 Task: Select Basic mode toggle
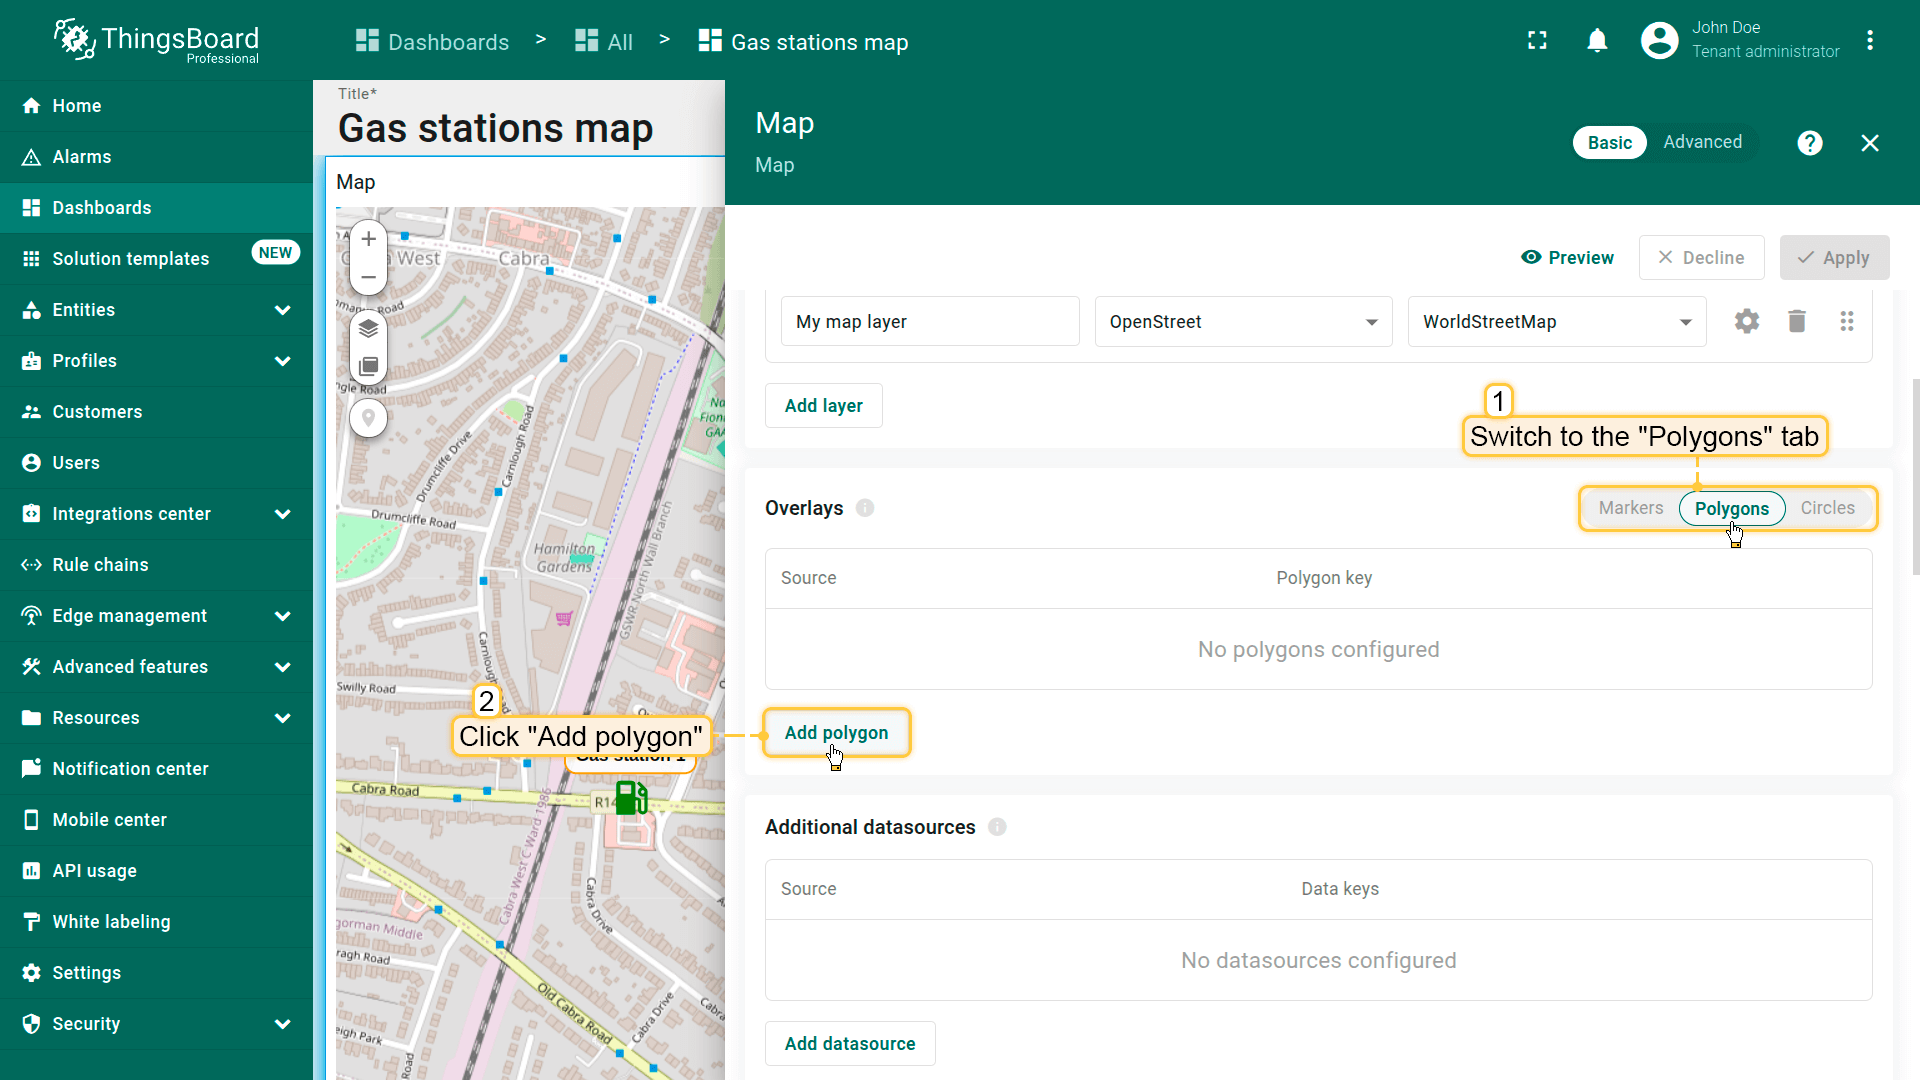[1609, 143]
